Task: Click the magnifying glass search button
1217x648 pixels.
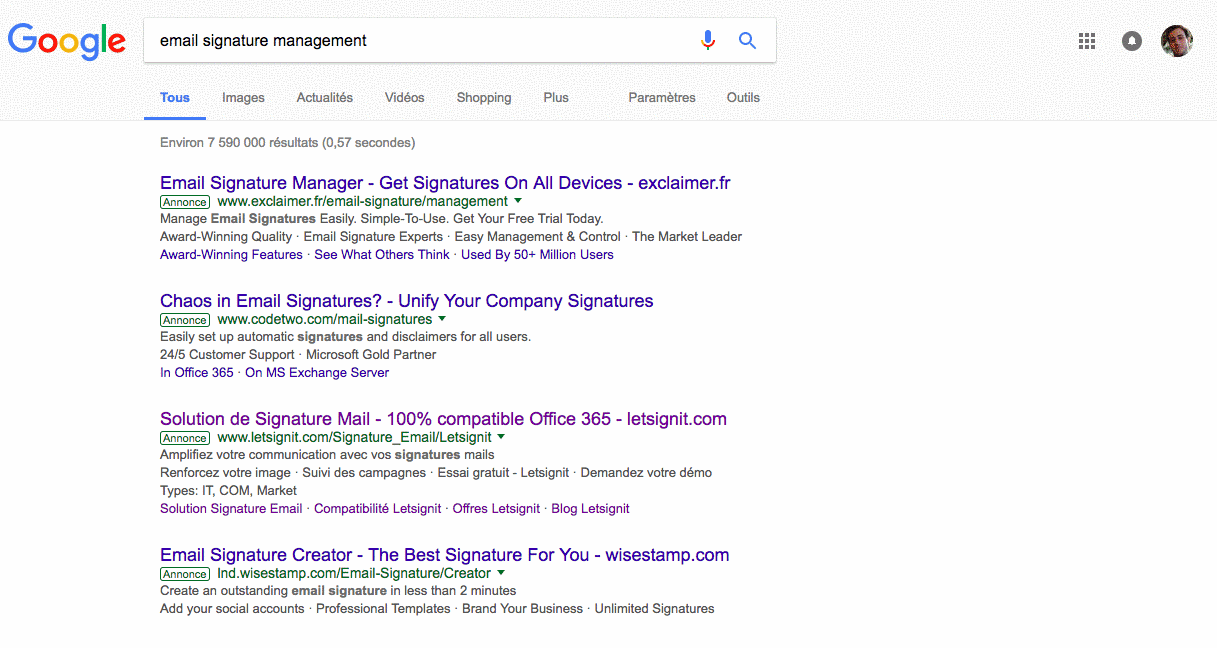Action: 747,40
